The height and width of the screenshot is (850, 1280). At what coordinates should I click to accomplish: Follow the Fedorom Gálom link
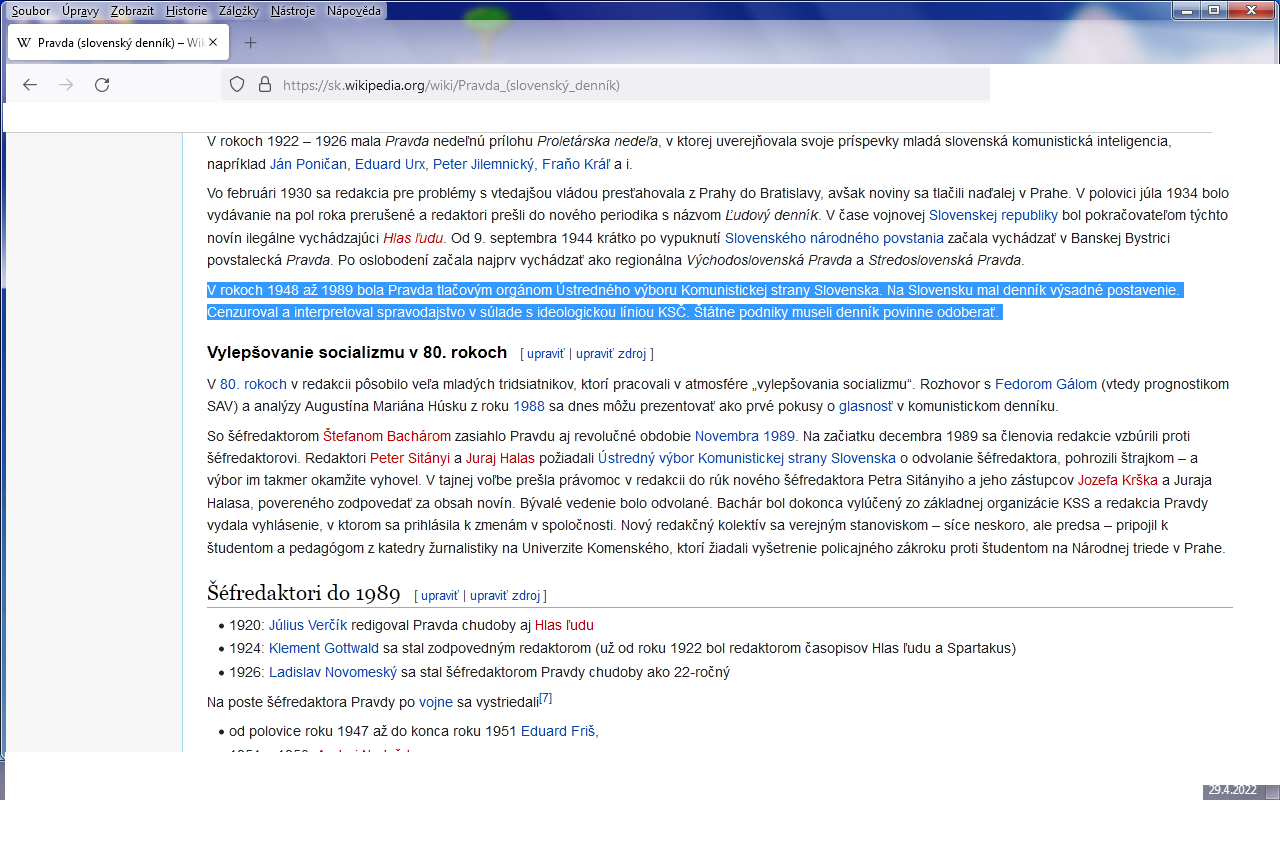(x=1046, y=384)
